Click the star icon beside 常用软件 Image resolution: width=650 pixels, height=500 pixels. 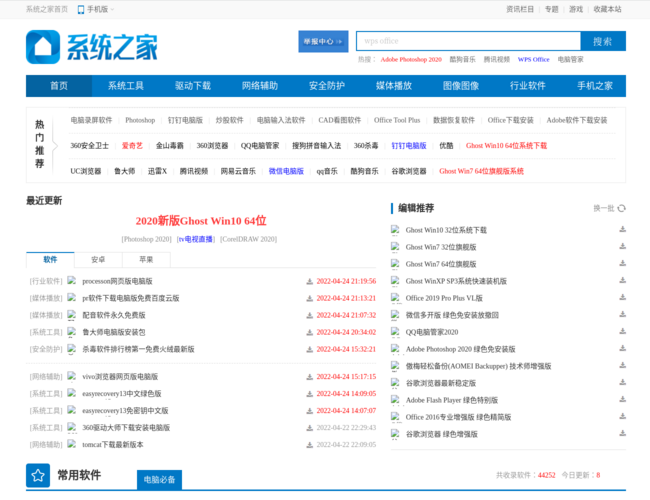(x=38, y=475)
